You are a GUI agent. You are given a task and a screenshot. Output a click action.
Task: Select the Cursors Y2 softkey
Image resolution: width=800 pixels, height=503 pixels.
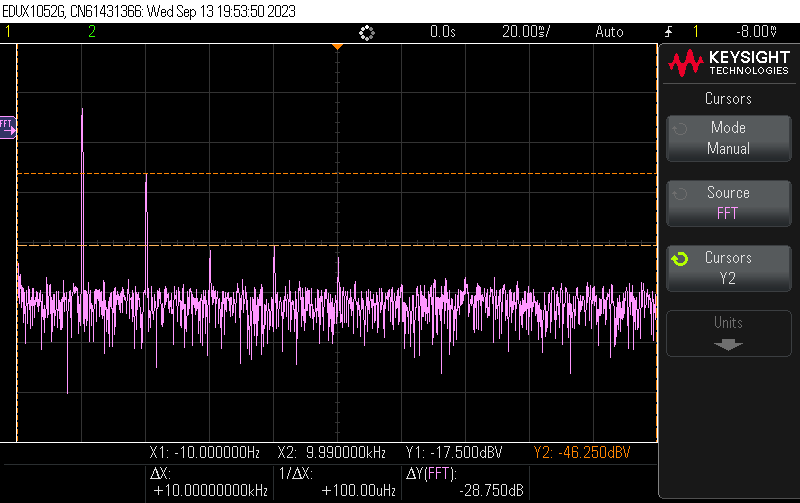pos(729,268)
